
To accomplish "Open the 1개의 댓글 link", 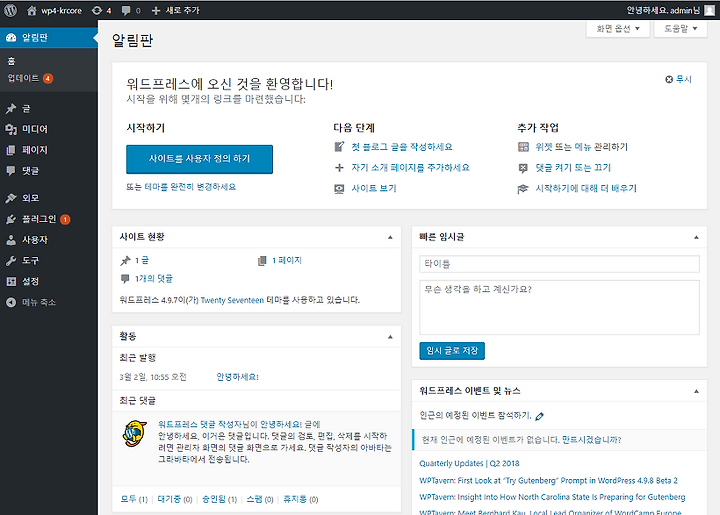I will [154, 279].
